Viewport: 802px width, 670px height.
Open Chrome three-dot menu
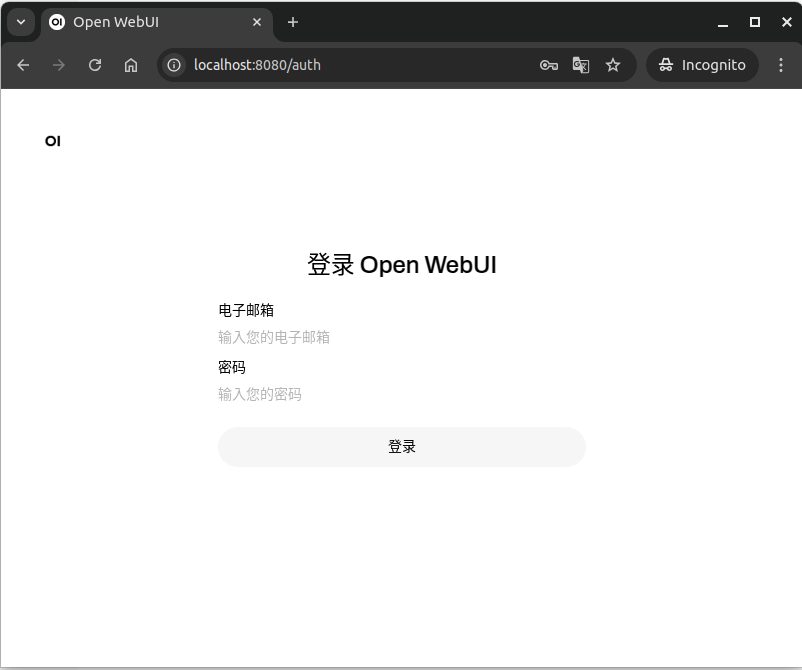pos(781,65)
